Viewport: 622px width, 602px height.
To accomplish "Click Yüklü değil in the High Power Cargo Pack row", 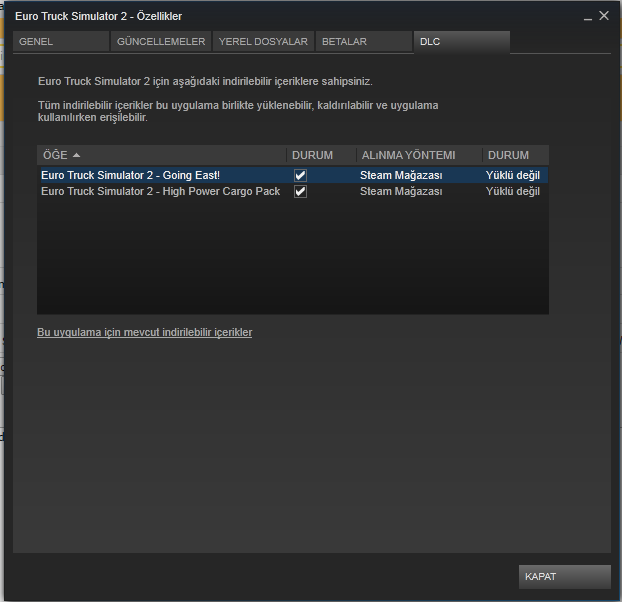I will click(513, 192).
